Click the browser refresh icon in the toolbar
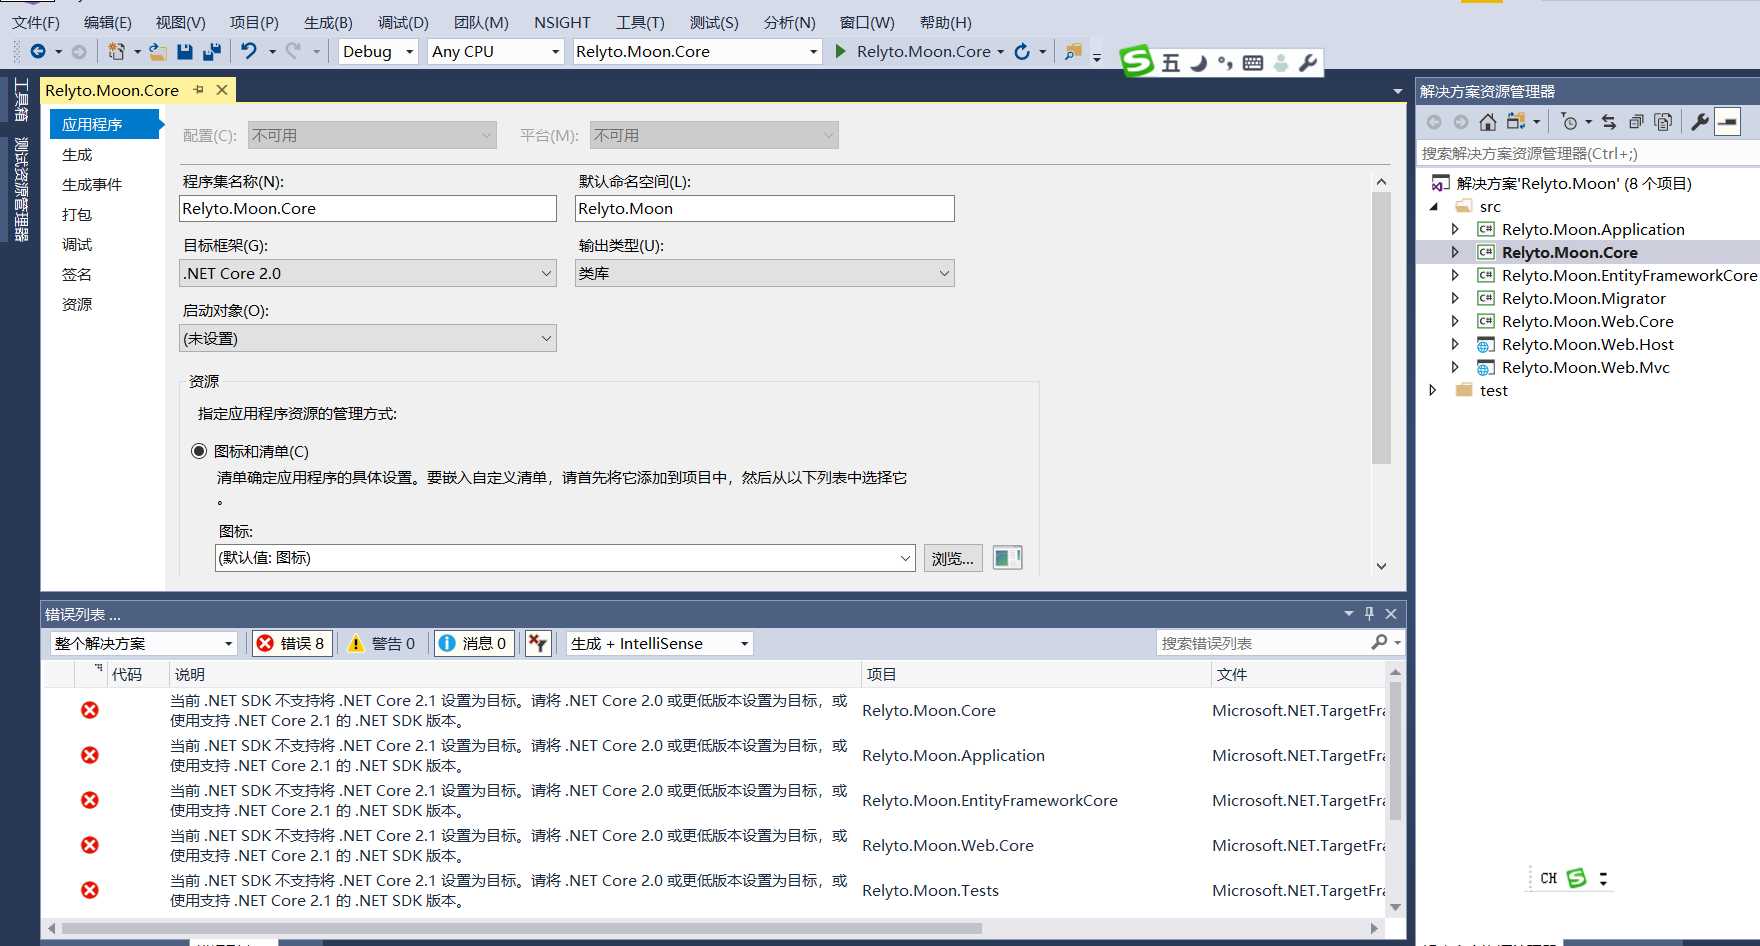The image size is (1760, 946). point(1022,51)
